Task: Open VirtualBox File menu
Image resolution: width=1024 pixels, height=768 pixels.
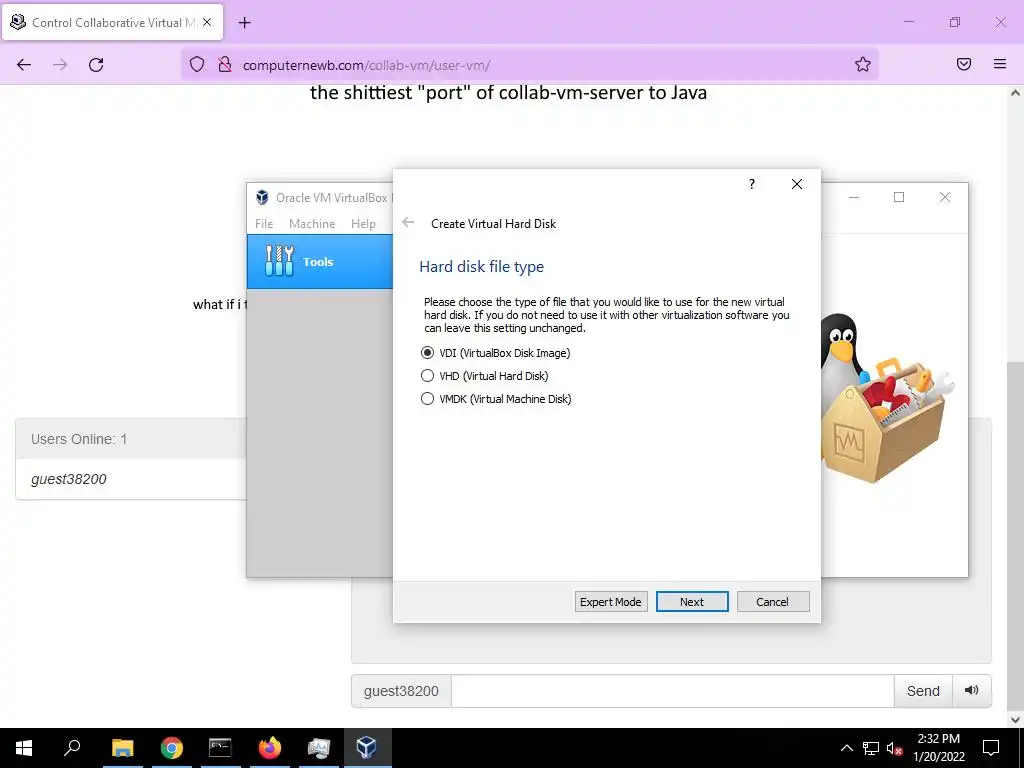Action: coord(264,223)
